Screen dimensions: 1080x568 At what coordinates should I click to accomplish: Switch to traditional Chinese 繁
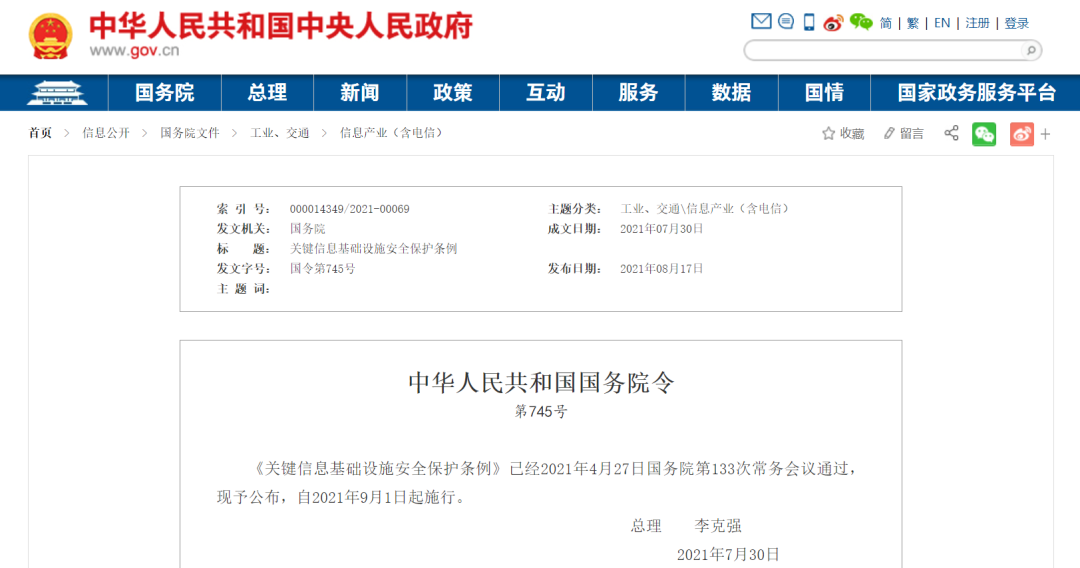pos(913,23)
